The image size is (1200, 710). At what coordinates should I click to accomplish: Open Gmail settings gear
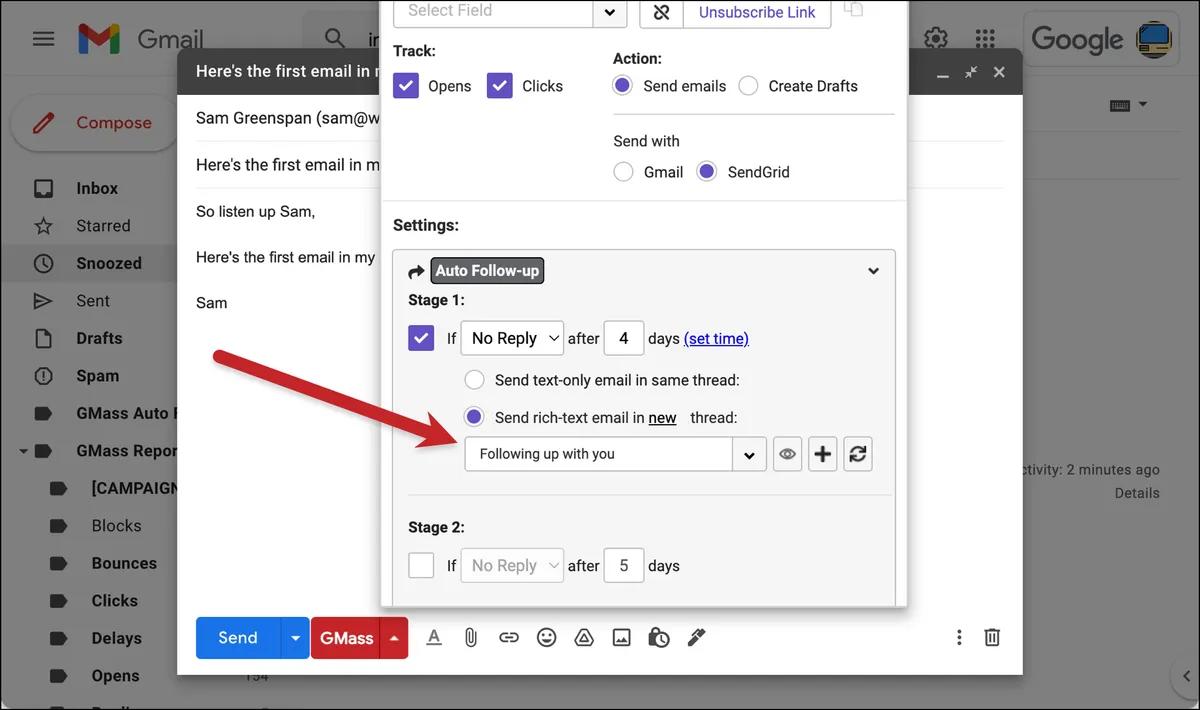point(936,39)
